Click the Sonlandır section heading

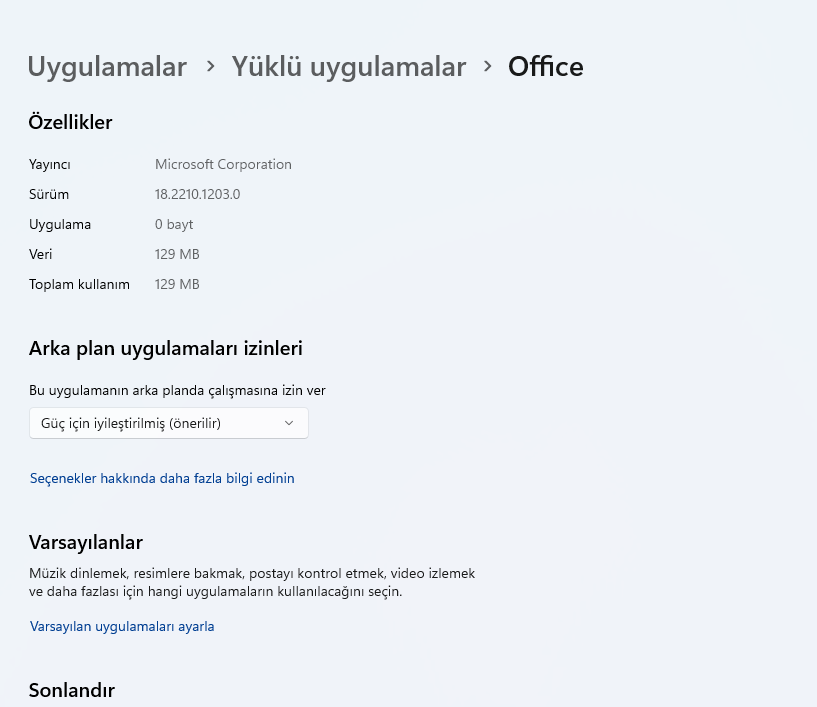72,691
